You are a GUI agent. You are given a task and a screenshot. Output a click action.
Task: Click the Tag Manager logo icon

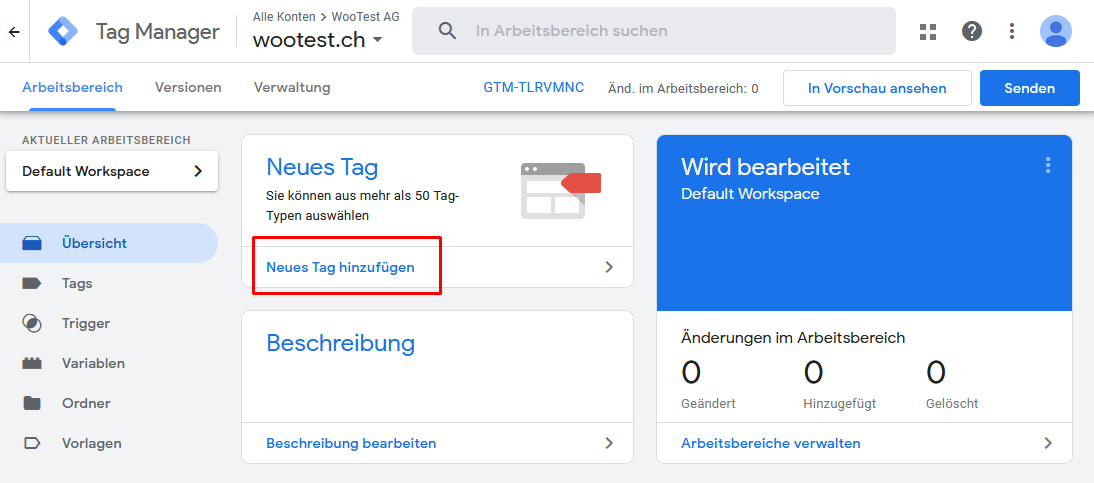point(63,31)
